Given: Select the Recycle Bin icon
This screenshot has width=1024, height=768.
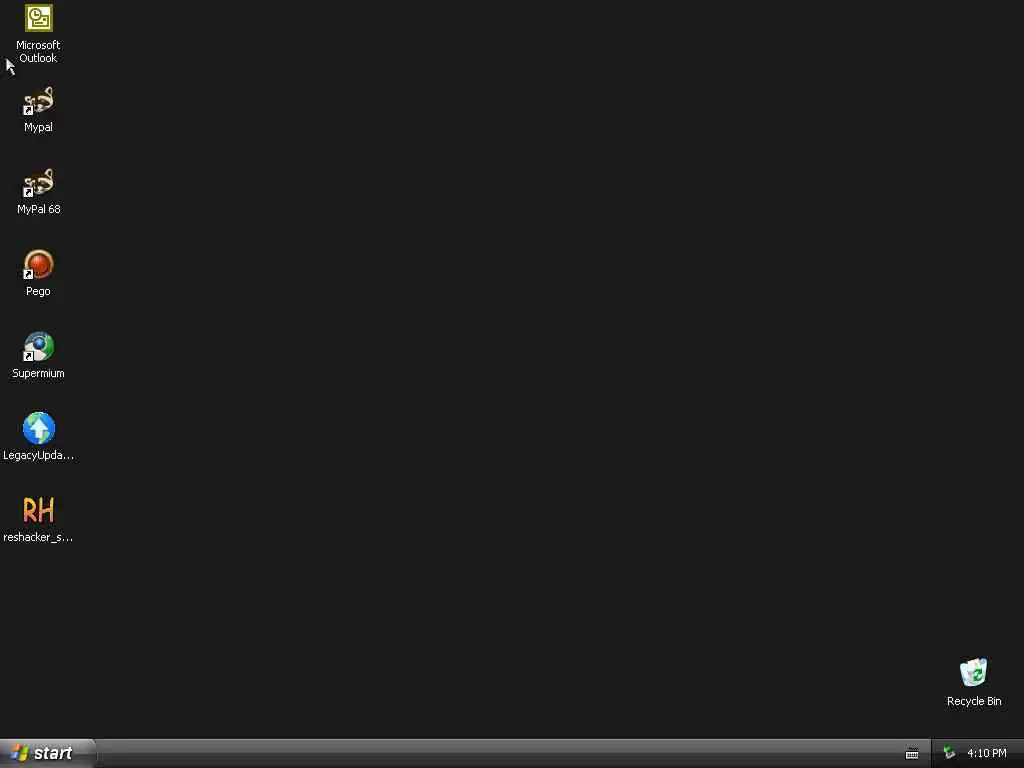Looking at the screenshot, I should (974, 673).
